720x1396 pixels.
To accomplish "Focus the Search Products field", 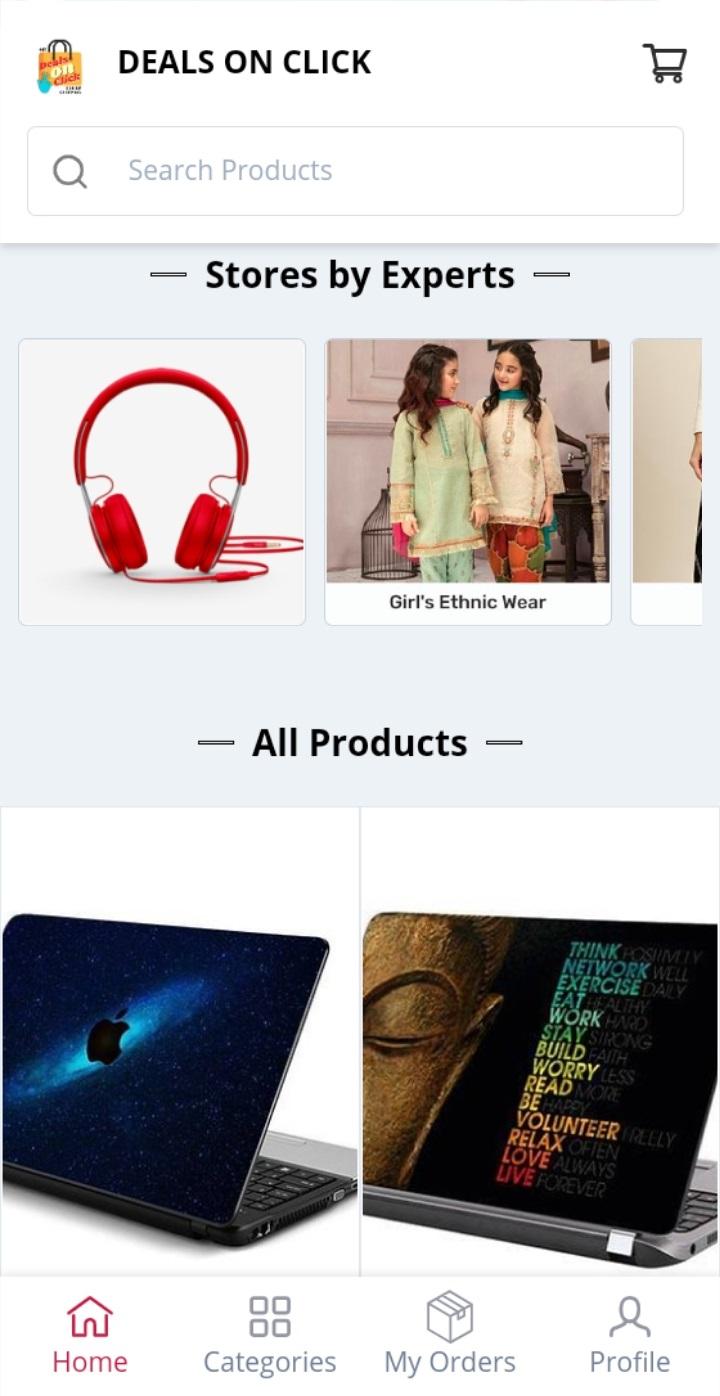I will pos(355,171).
